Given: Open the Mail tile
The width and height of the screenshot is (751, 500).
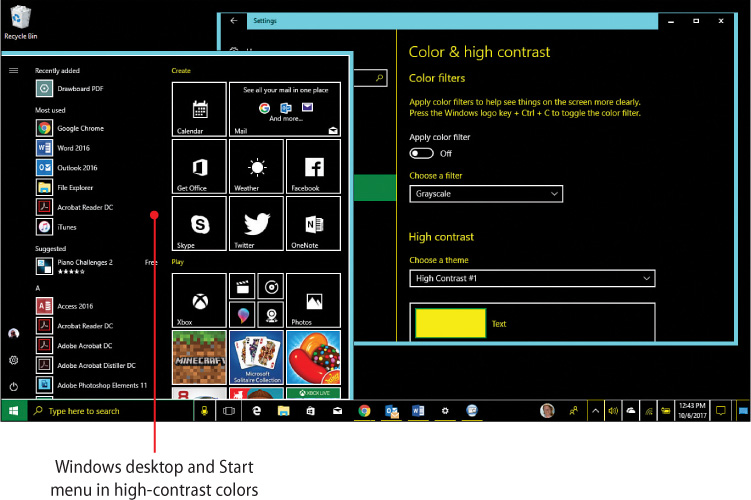Looking at the screenshot, I should 285,109.
